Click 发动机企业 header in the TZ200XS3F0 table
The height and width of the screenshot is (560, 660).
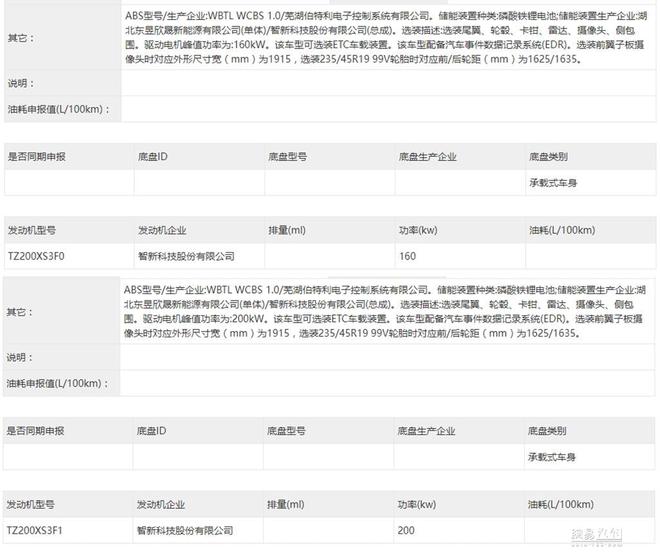point(162,230)
